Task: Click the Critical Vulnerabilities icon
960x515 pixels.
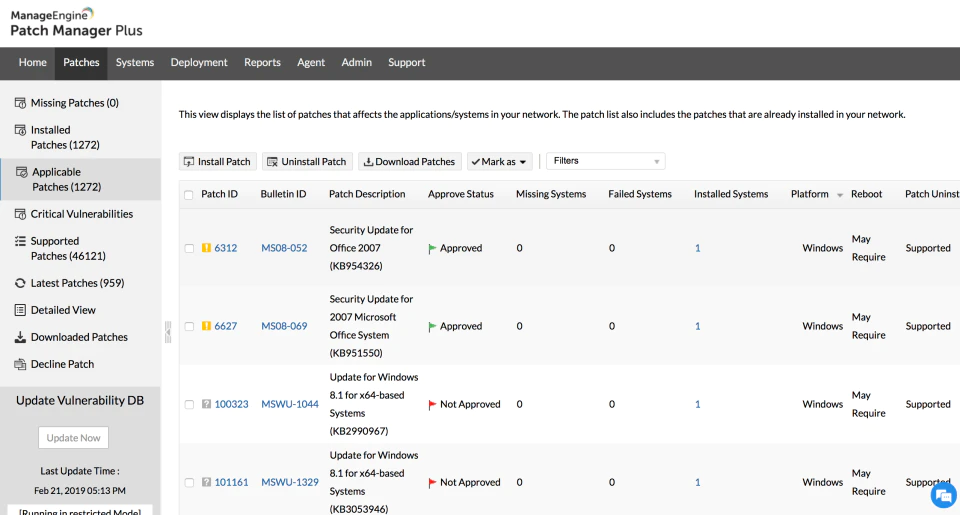Action: 20,214
